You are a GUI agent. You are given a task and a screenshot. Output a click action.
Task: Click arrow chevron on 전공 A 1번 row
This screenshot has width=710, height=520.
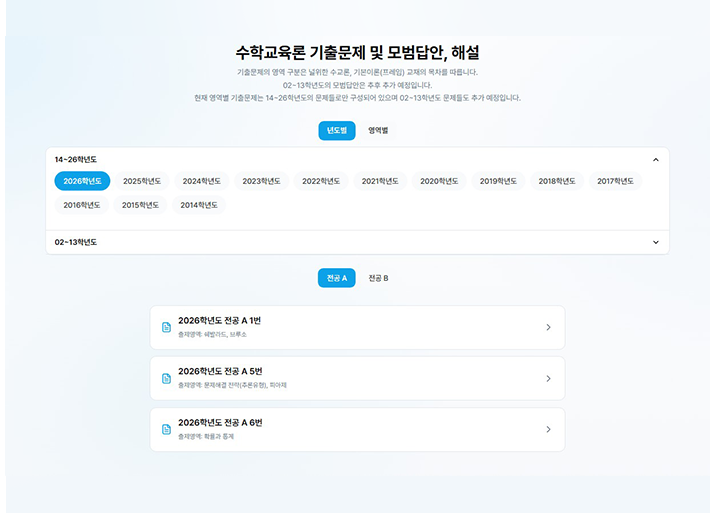[x=548, y=327]
